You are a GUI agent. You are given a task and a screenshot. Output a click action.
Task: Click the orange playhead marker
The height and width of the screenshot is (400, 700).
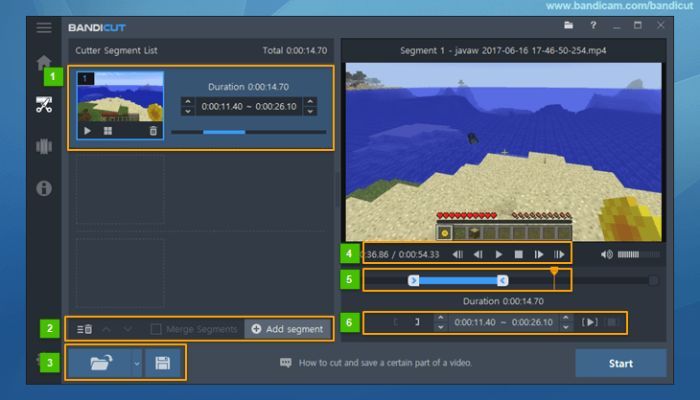coord(554,271)
